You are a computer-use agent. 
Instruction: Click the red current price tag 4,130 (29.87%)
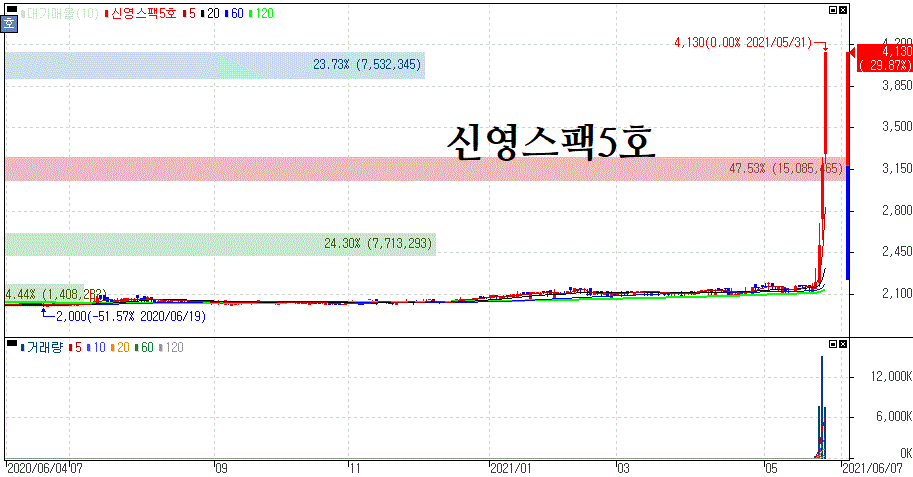[884, 58]
